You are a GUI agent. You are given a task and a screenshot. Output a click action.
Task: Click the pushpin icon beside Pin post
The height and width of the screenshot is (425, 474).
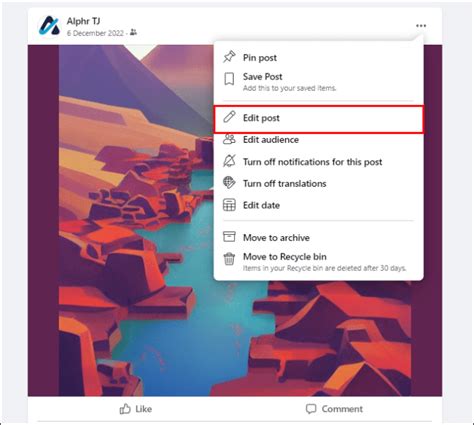click(229, 57)
